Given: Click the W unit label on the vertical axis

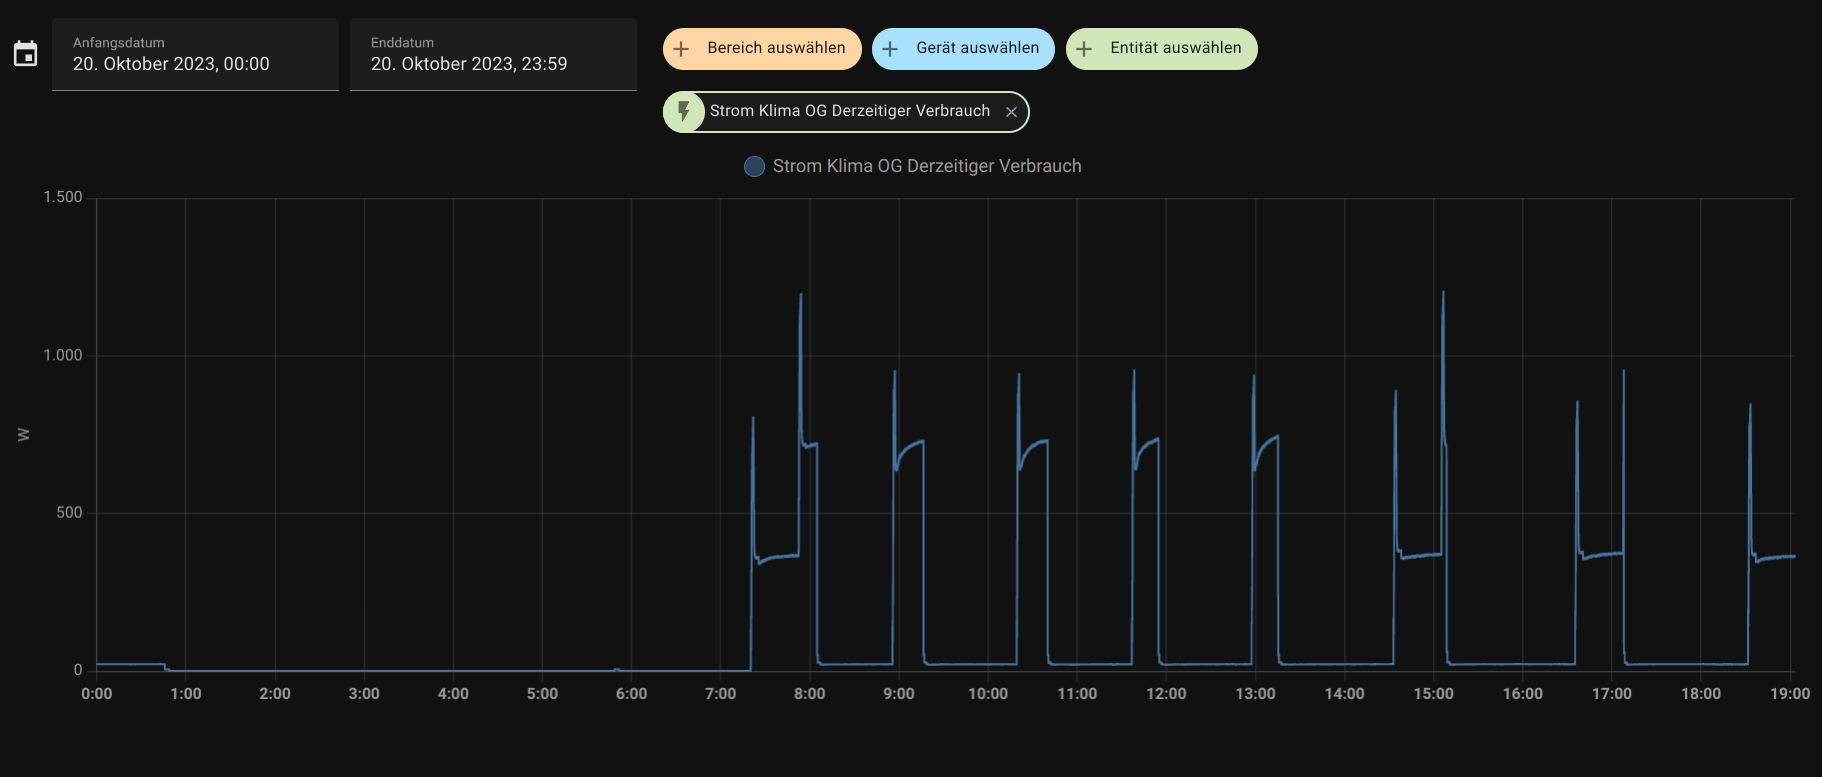Looking at the screenshot, I should [24, 435].
